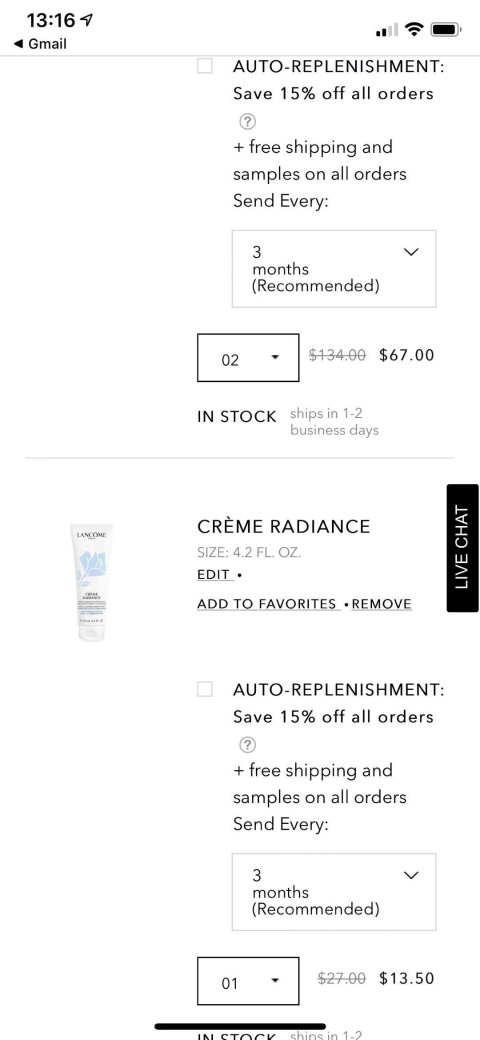Viewport: 480px width, 1040px height.
Task: Open the first 3 months frequency dropdown
Action: pyautogui.click(x=334, y=269)
